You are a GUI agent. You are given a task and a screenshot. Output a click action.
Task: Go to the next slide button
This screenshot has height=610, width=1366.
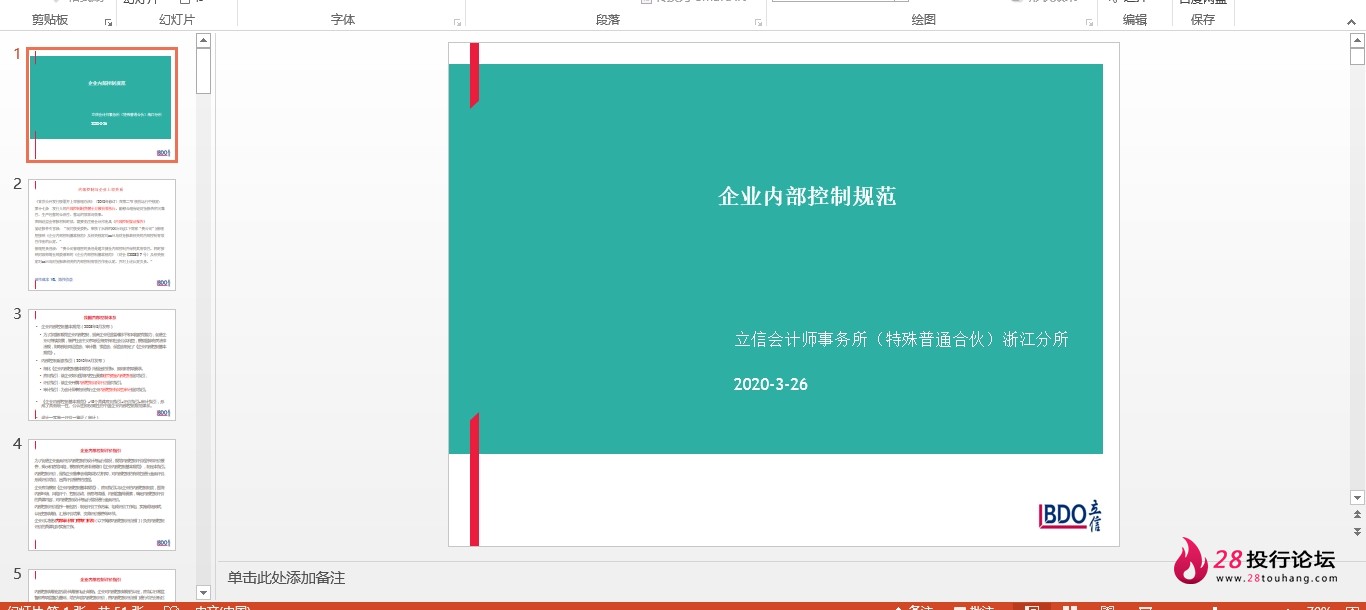[1357, 531]
